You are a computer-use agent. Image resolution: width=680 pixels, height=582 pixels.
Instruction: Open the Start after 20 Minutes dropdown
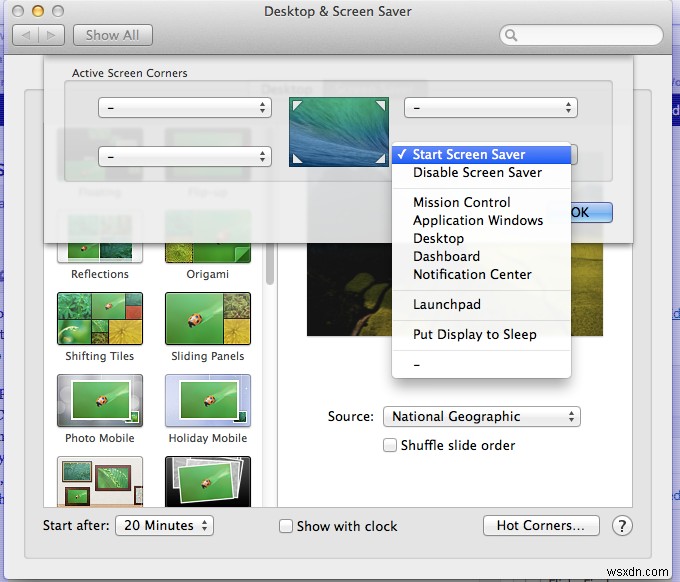click(x=164, y=526)
